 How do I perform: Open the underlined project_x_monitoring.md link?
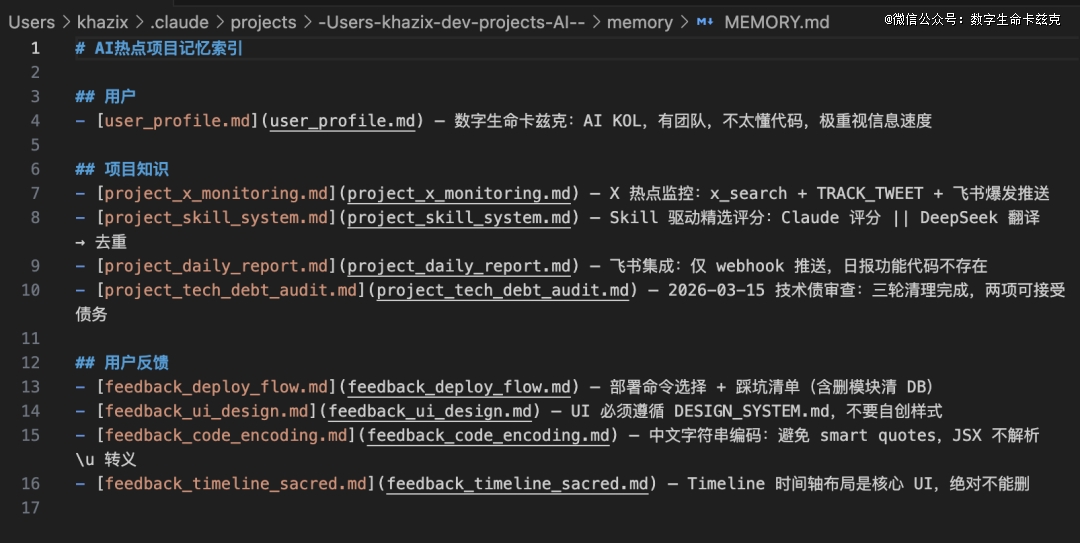(x=462, y=193)
